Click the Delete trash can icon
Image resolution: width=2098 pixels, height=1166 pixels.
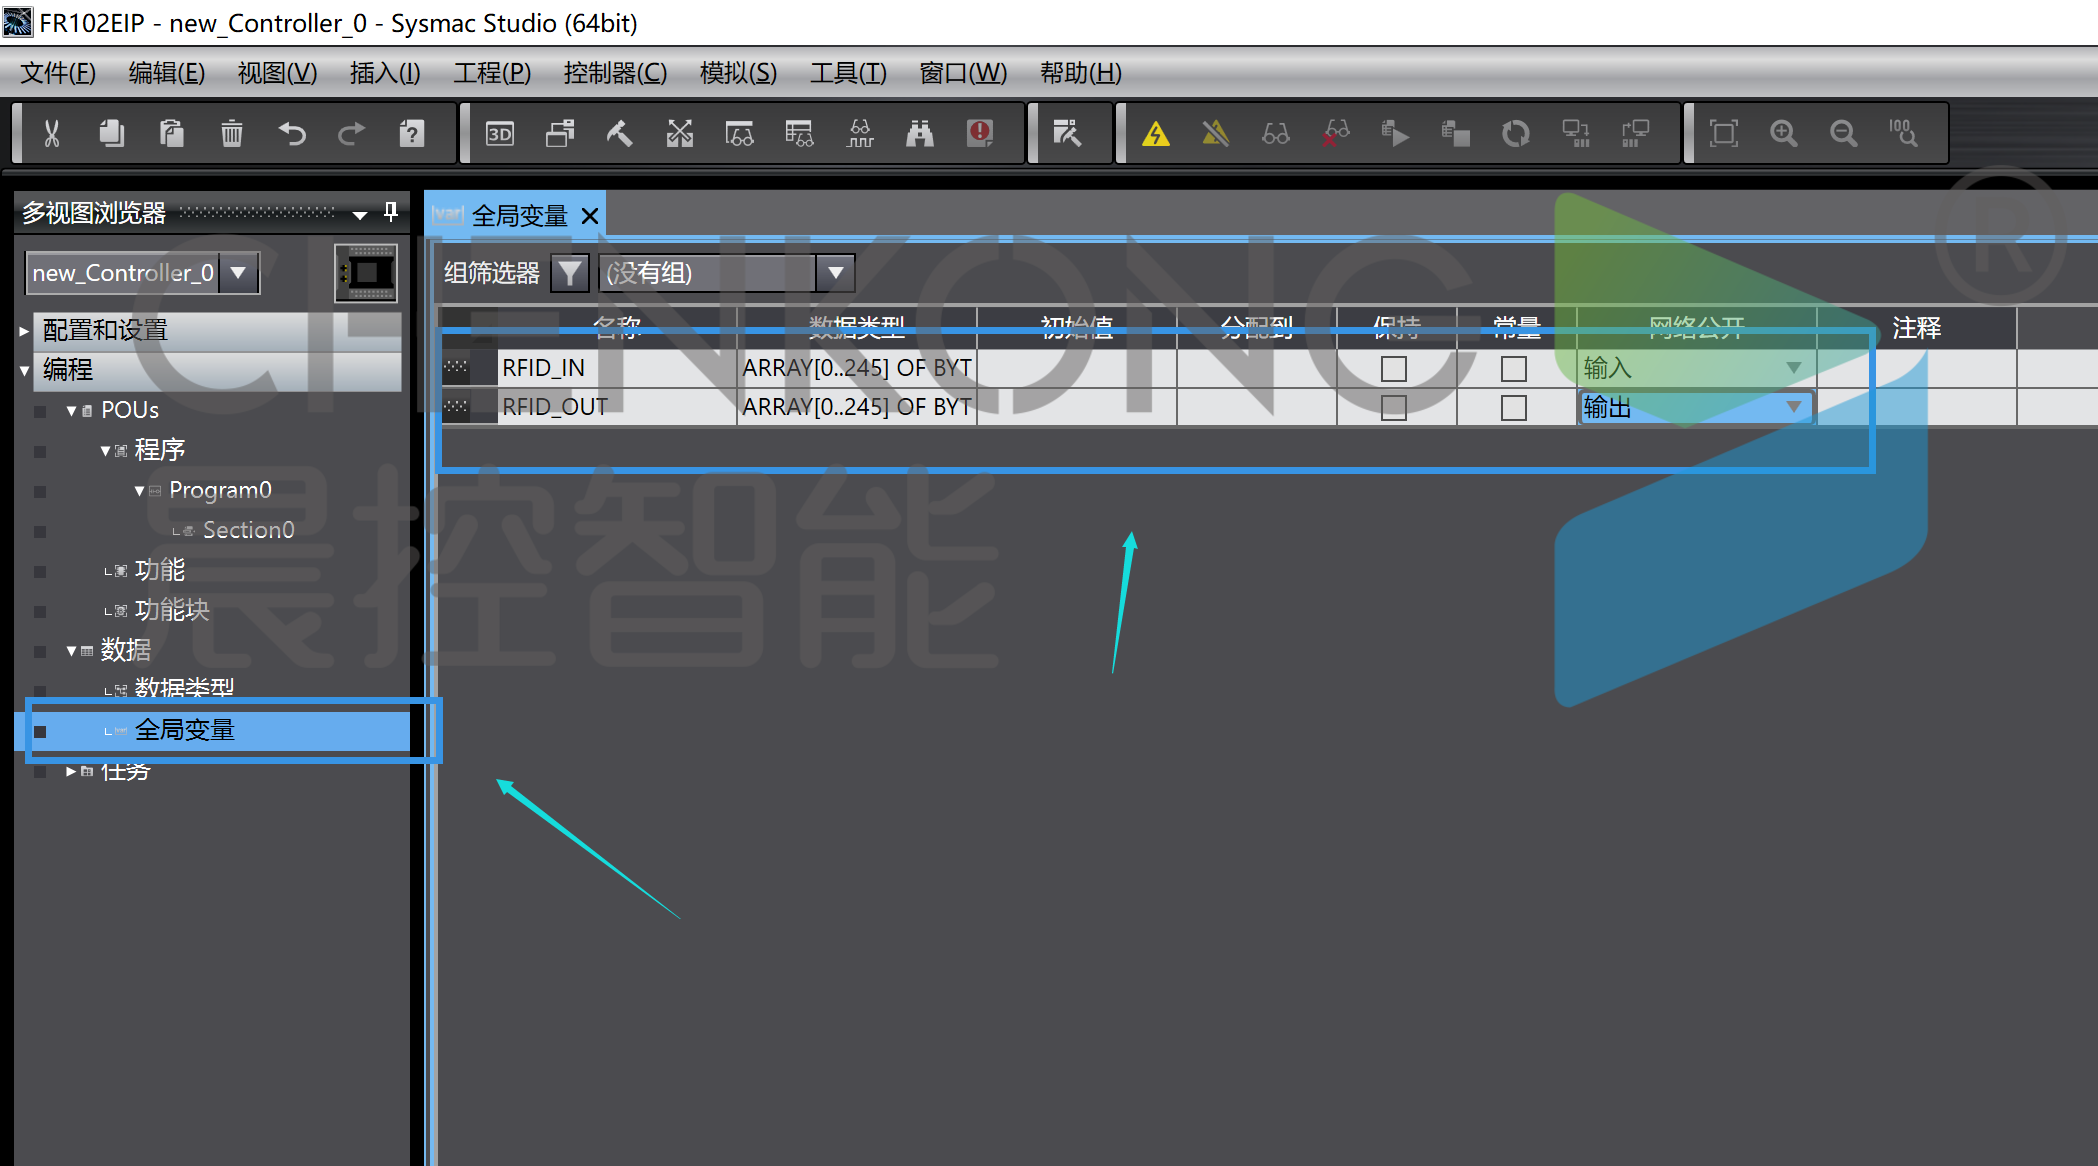tap(232, 133)
